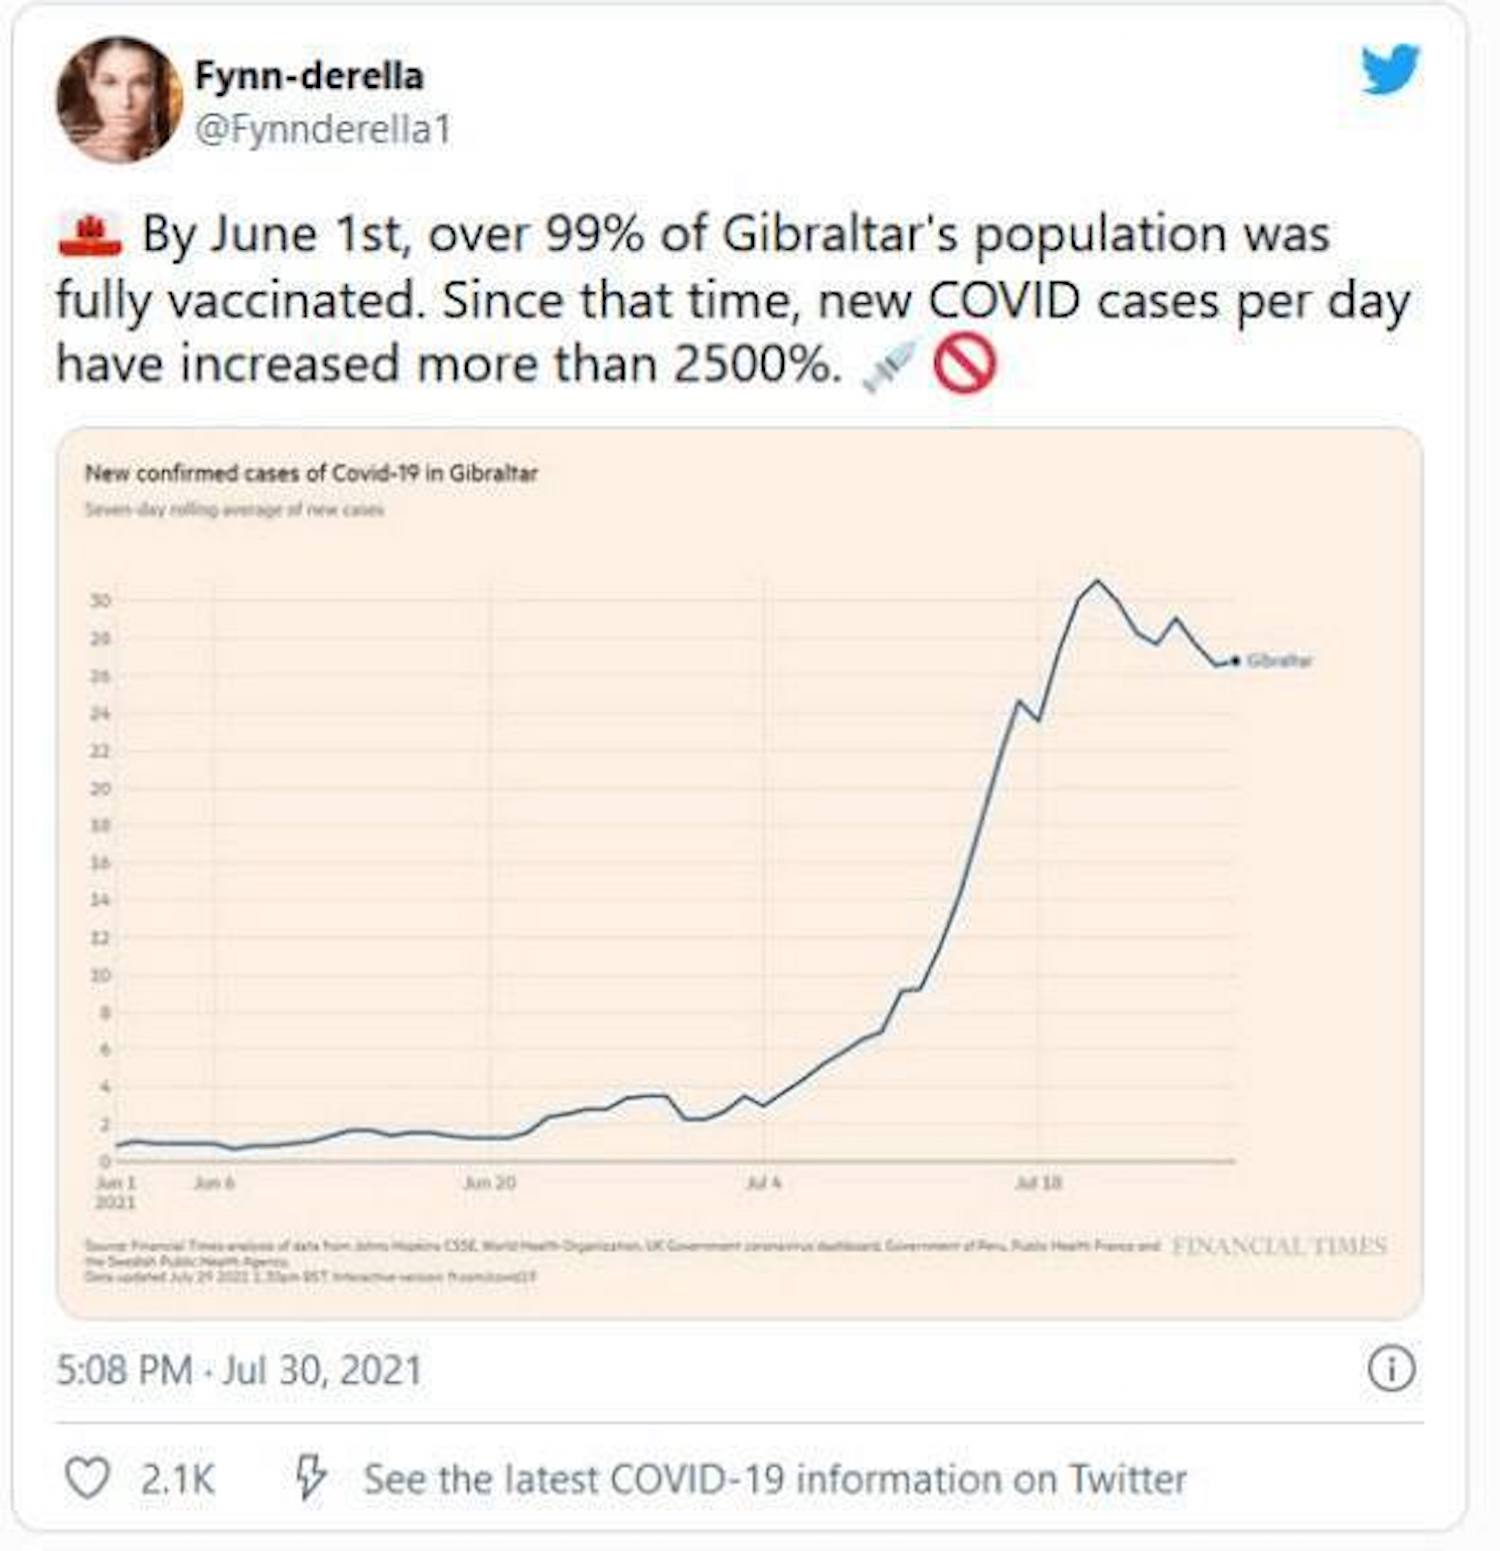
Task: Open the Fynn-derella profile avatar
Action: (118, 100)
